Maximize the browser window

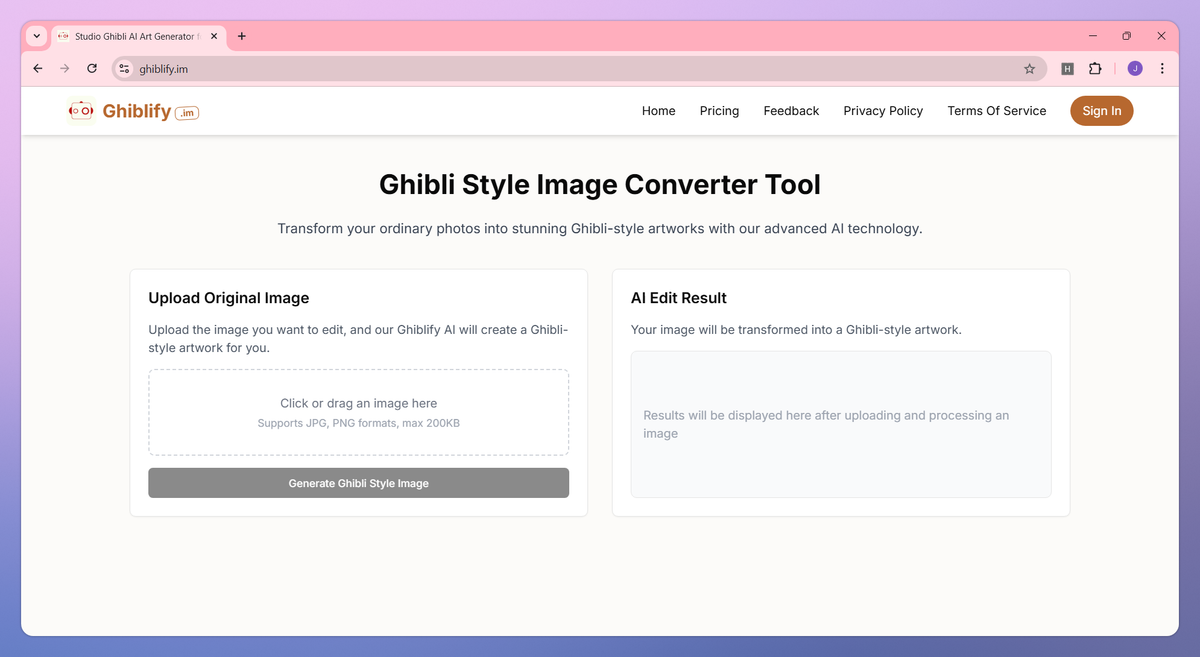pos(1127,36)
